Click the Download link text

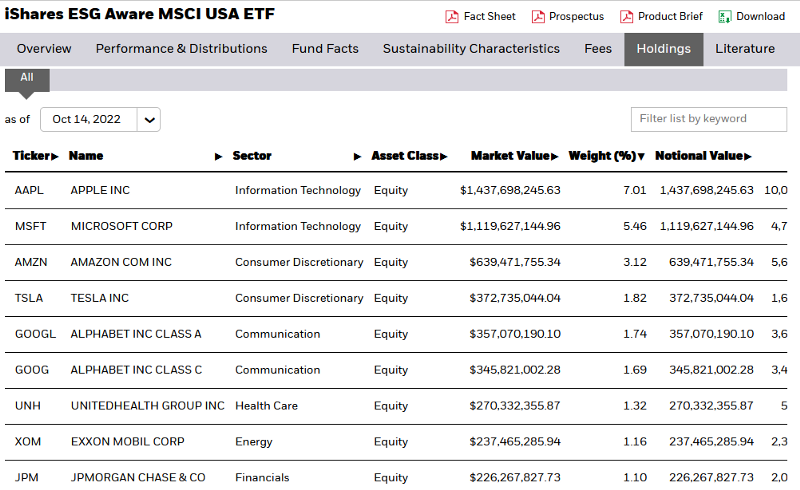click(x=760, y=16)
